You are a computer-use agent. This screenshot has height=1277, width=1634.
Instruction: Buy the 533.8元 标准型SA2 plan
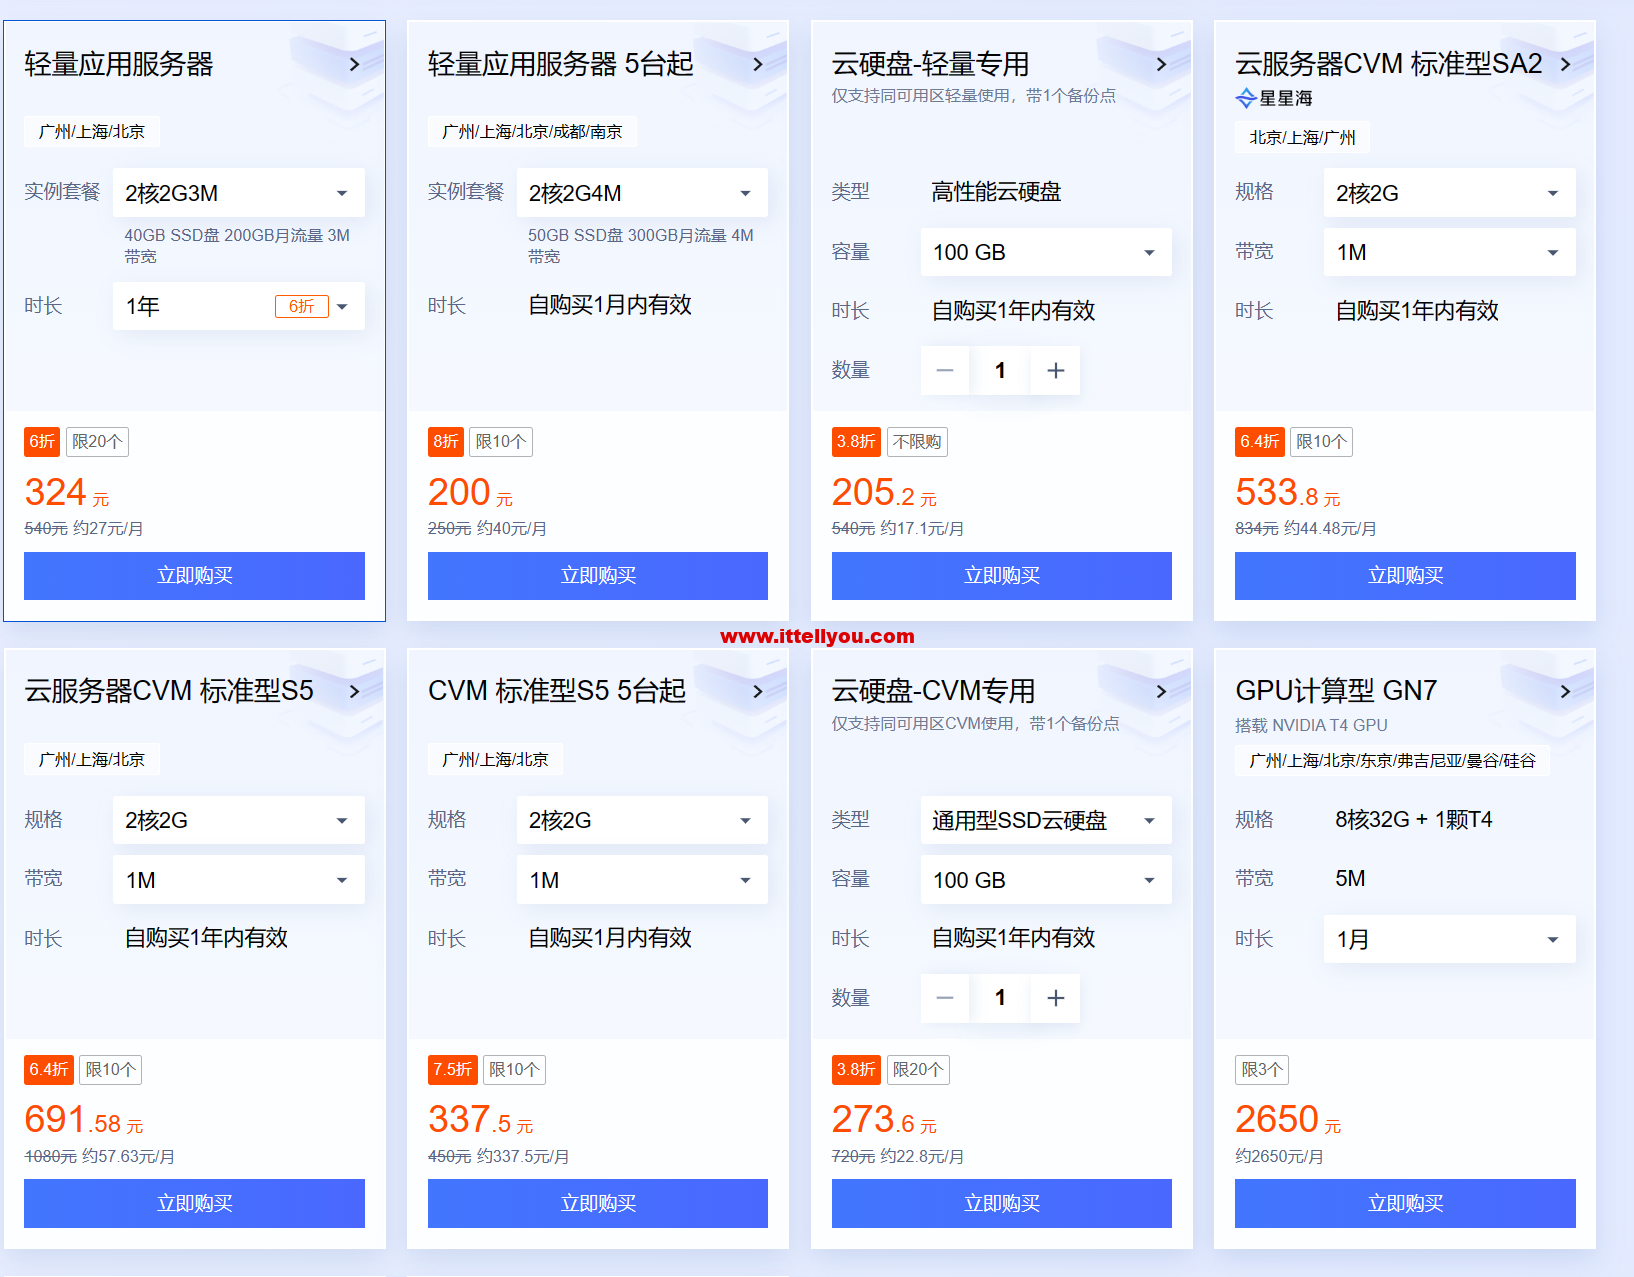coord(1405,576)
